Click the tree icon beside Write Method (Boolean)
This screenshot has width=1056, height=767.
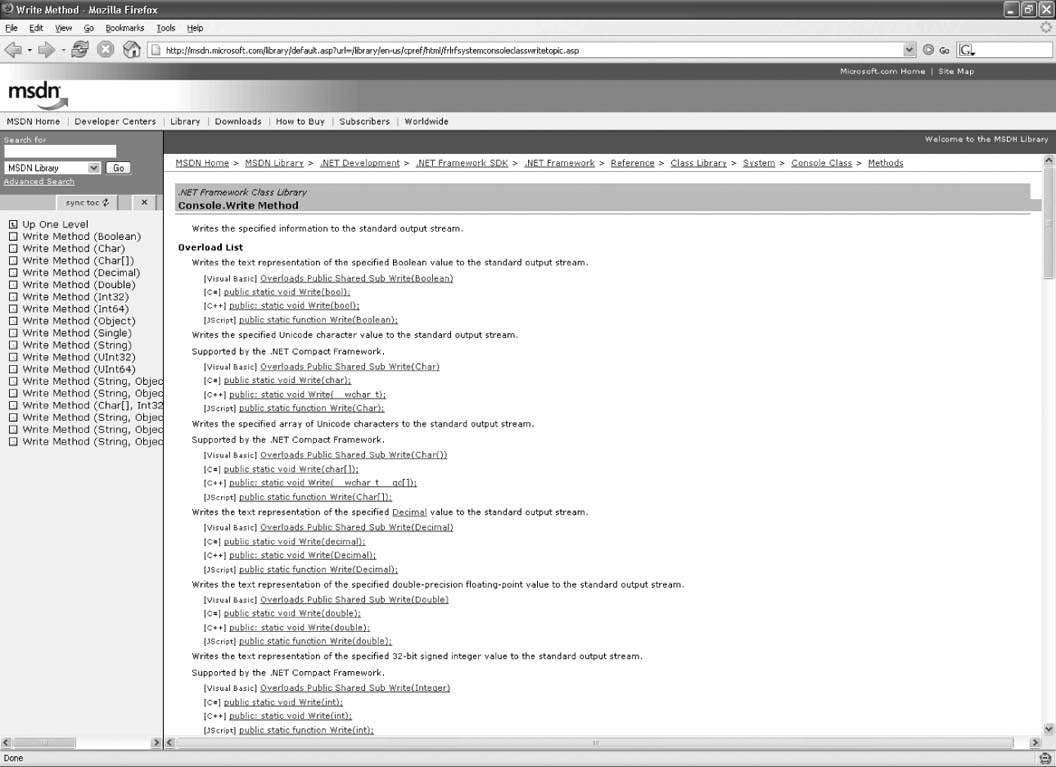click(x=13, y=236)
